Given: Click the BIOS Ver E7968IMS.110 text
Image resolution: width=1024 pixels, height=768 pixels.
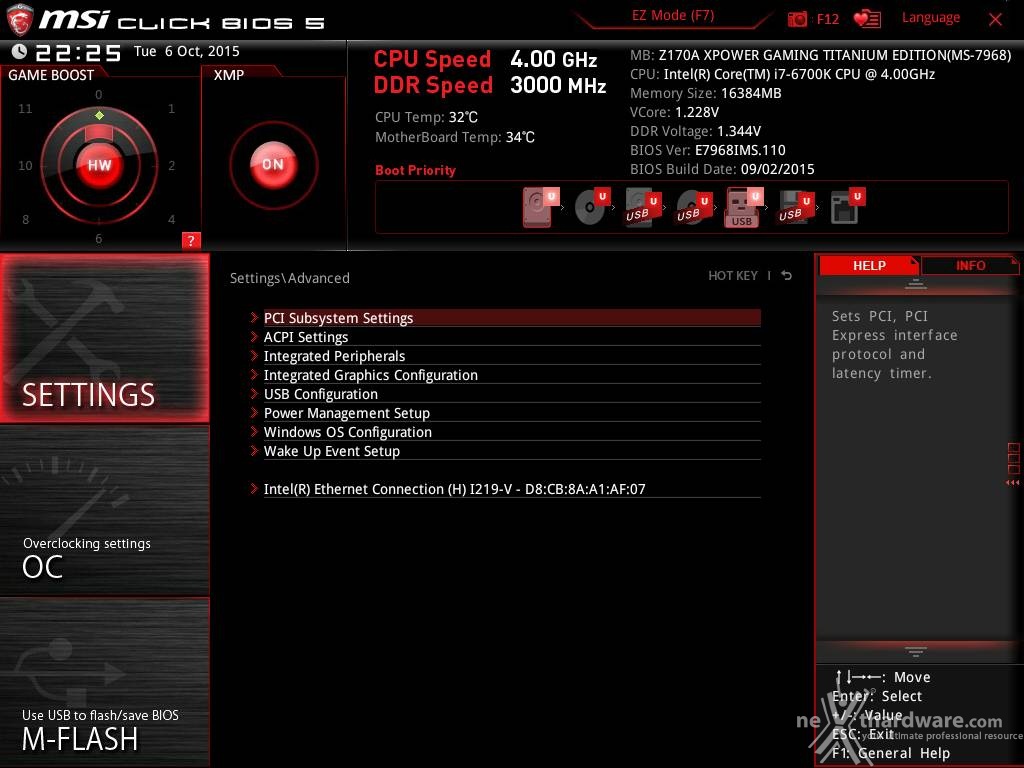Looking at the screenshot, I should pos(708,150).
